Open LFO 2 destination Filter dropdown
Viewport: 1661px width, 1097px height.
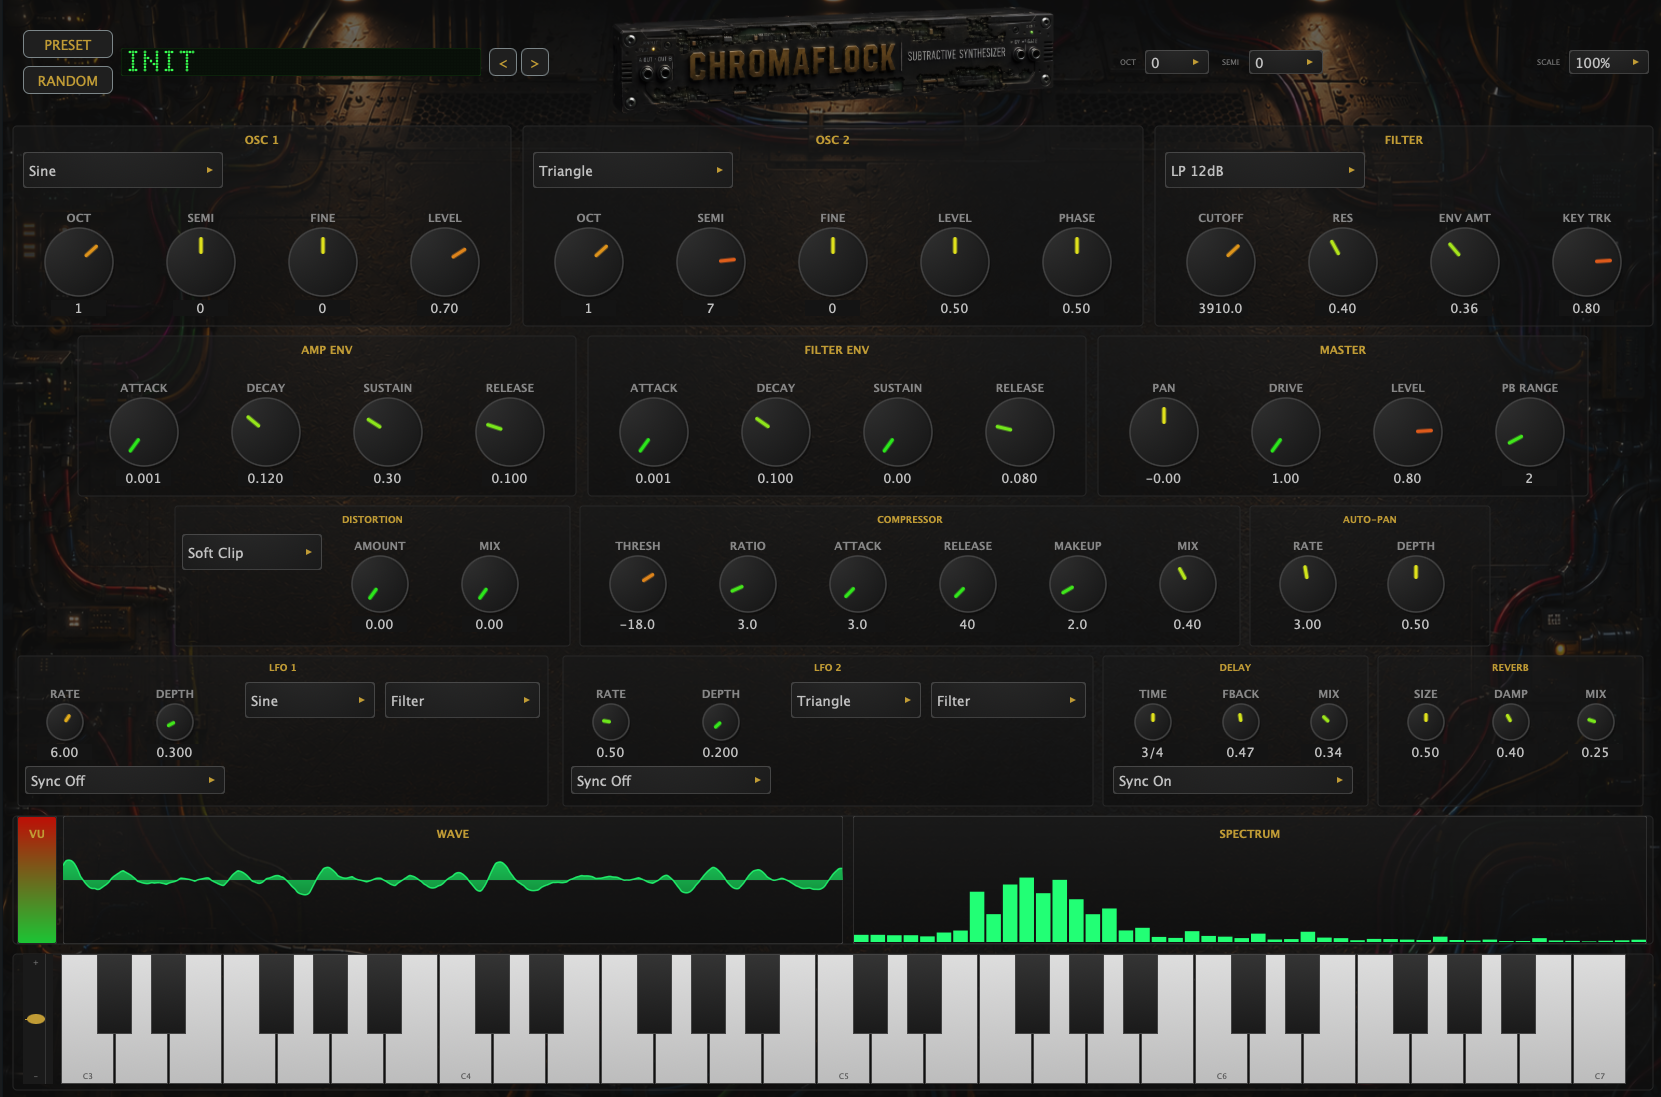click(x=1008, y=700)
